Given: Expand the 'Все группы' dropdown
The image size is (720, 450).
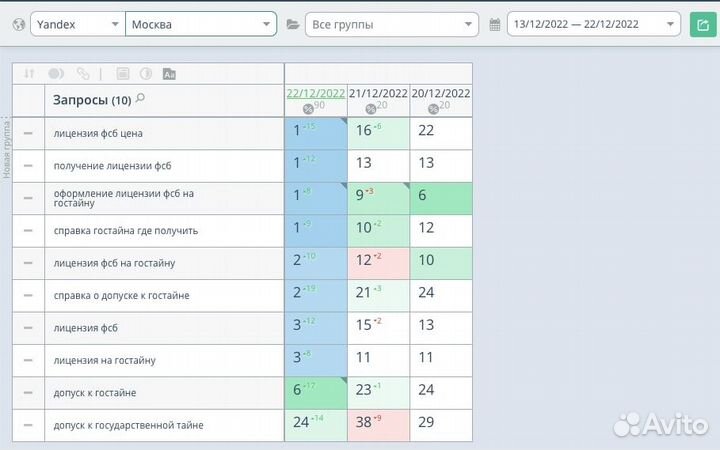Looking at the screenshot, I should click(x=391, y=24).
